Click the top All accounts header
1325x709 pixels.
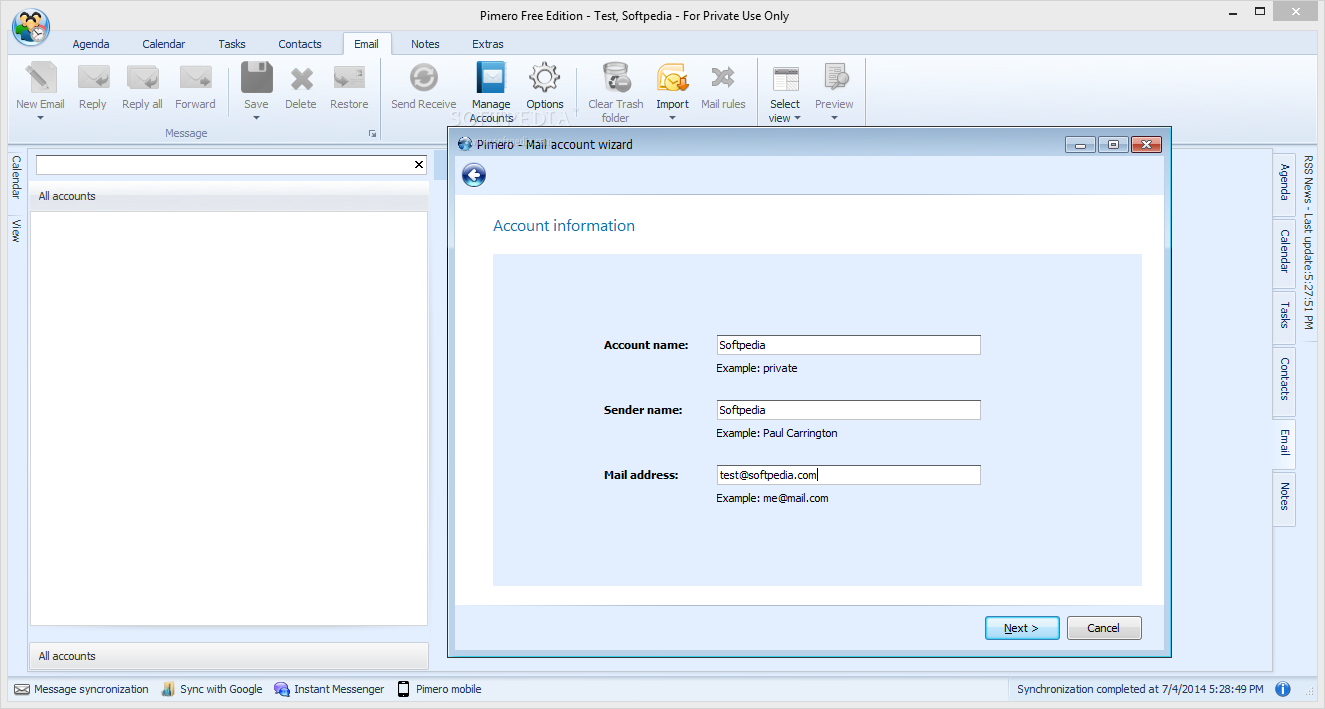click(229, 196)
